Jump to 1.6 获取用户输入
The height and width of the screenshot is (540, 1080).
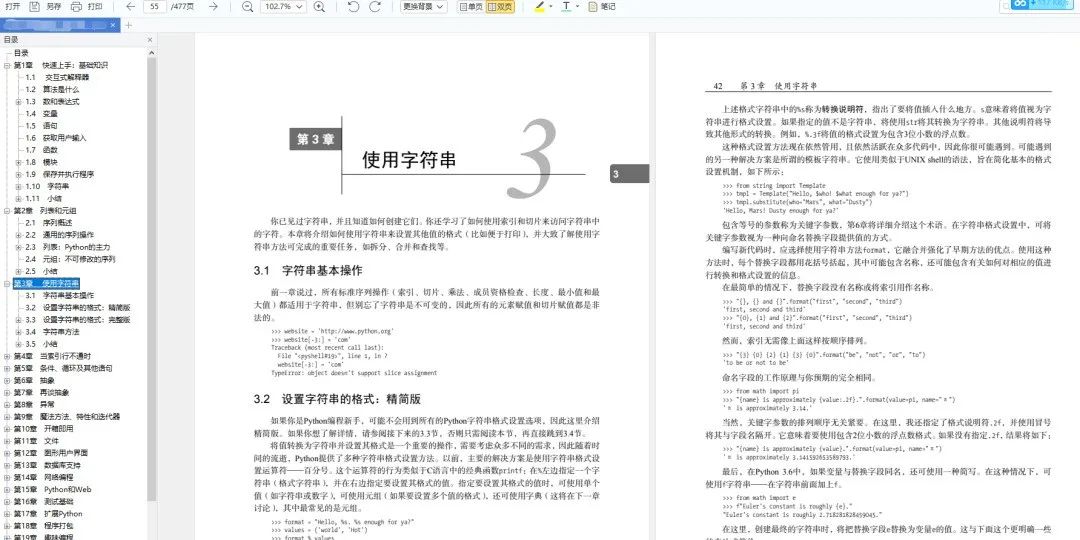click(x=56, y=138)
